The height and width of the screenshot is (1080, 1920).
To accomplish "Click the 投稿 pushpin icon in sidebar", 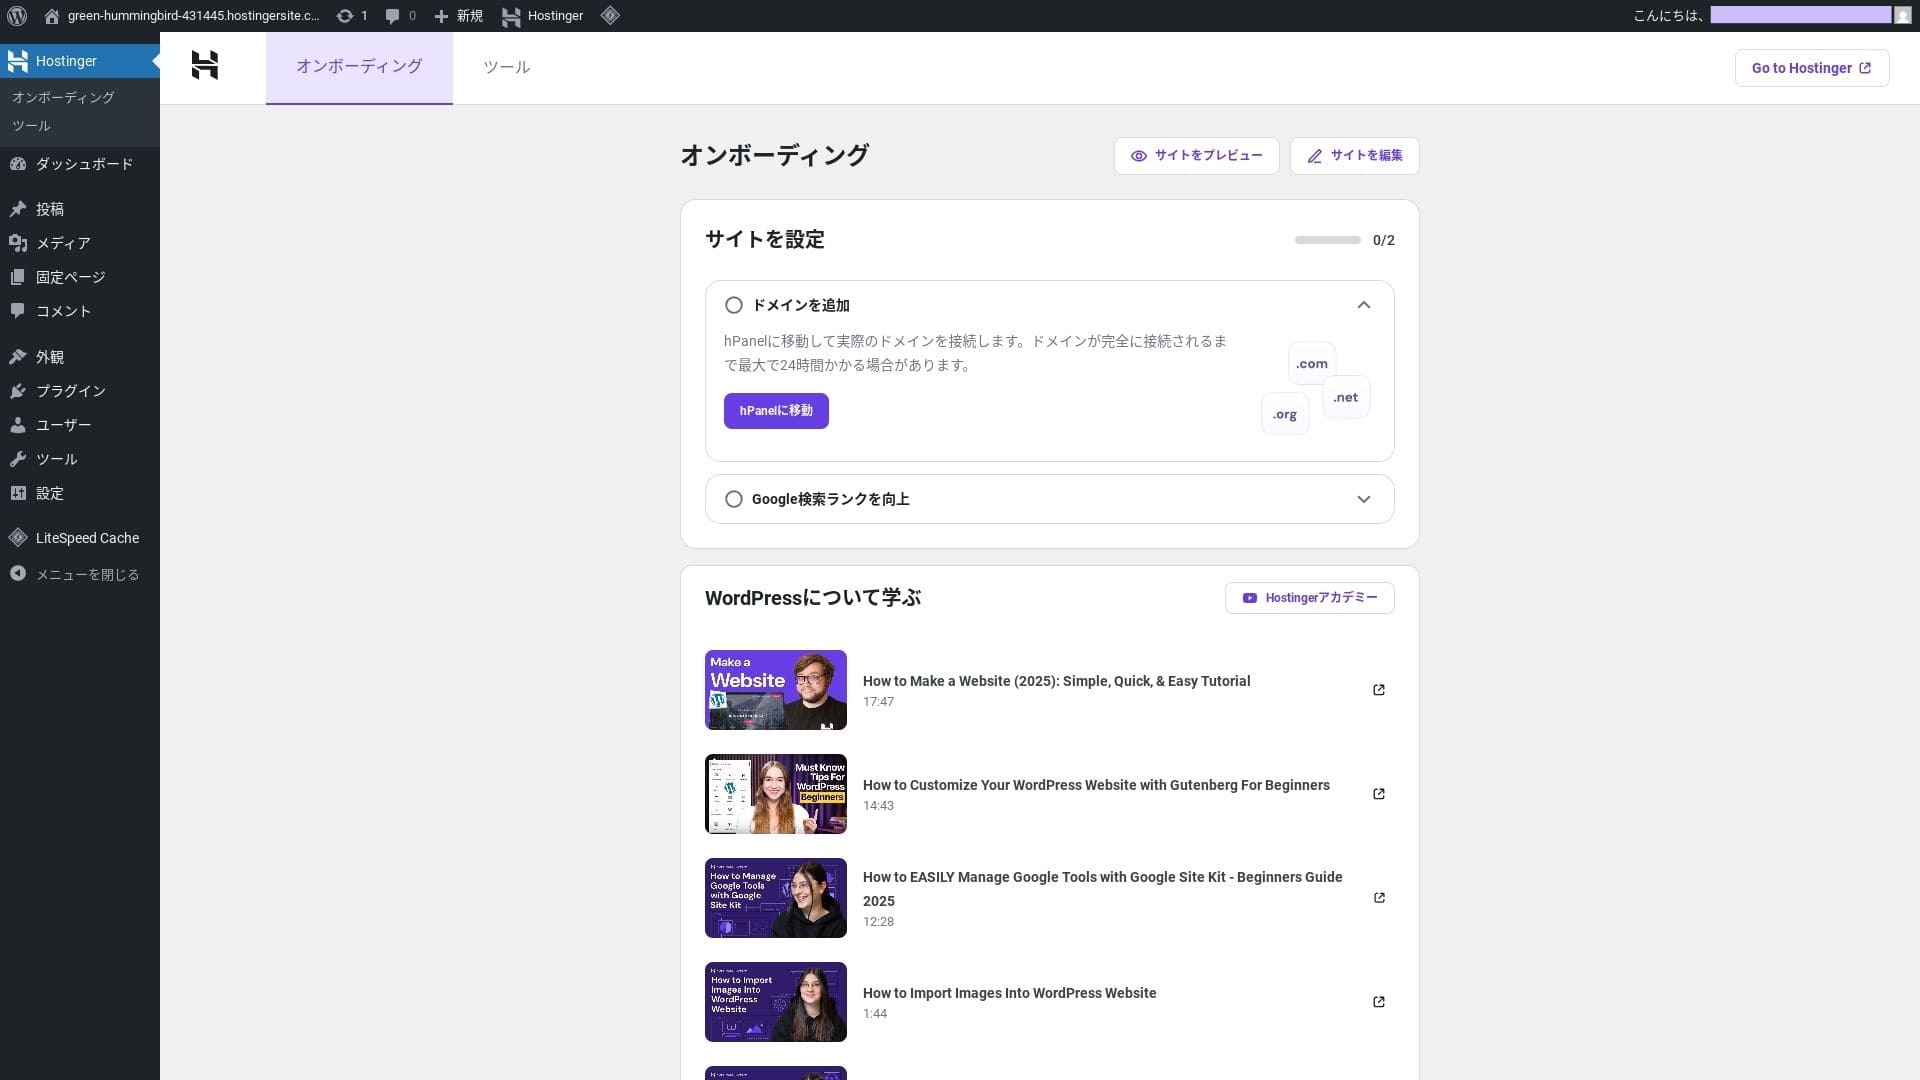I will pyautogui.click(x=18, y=209).
